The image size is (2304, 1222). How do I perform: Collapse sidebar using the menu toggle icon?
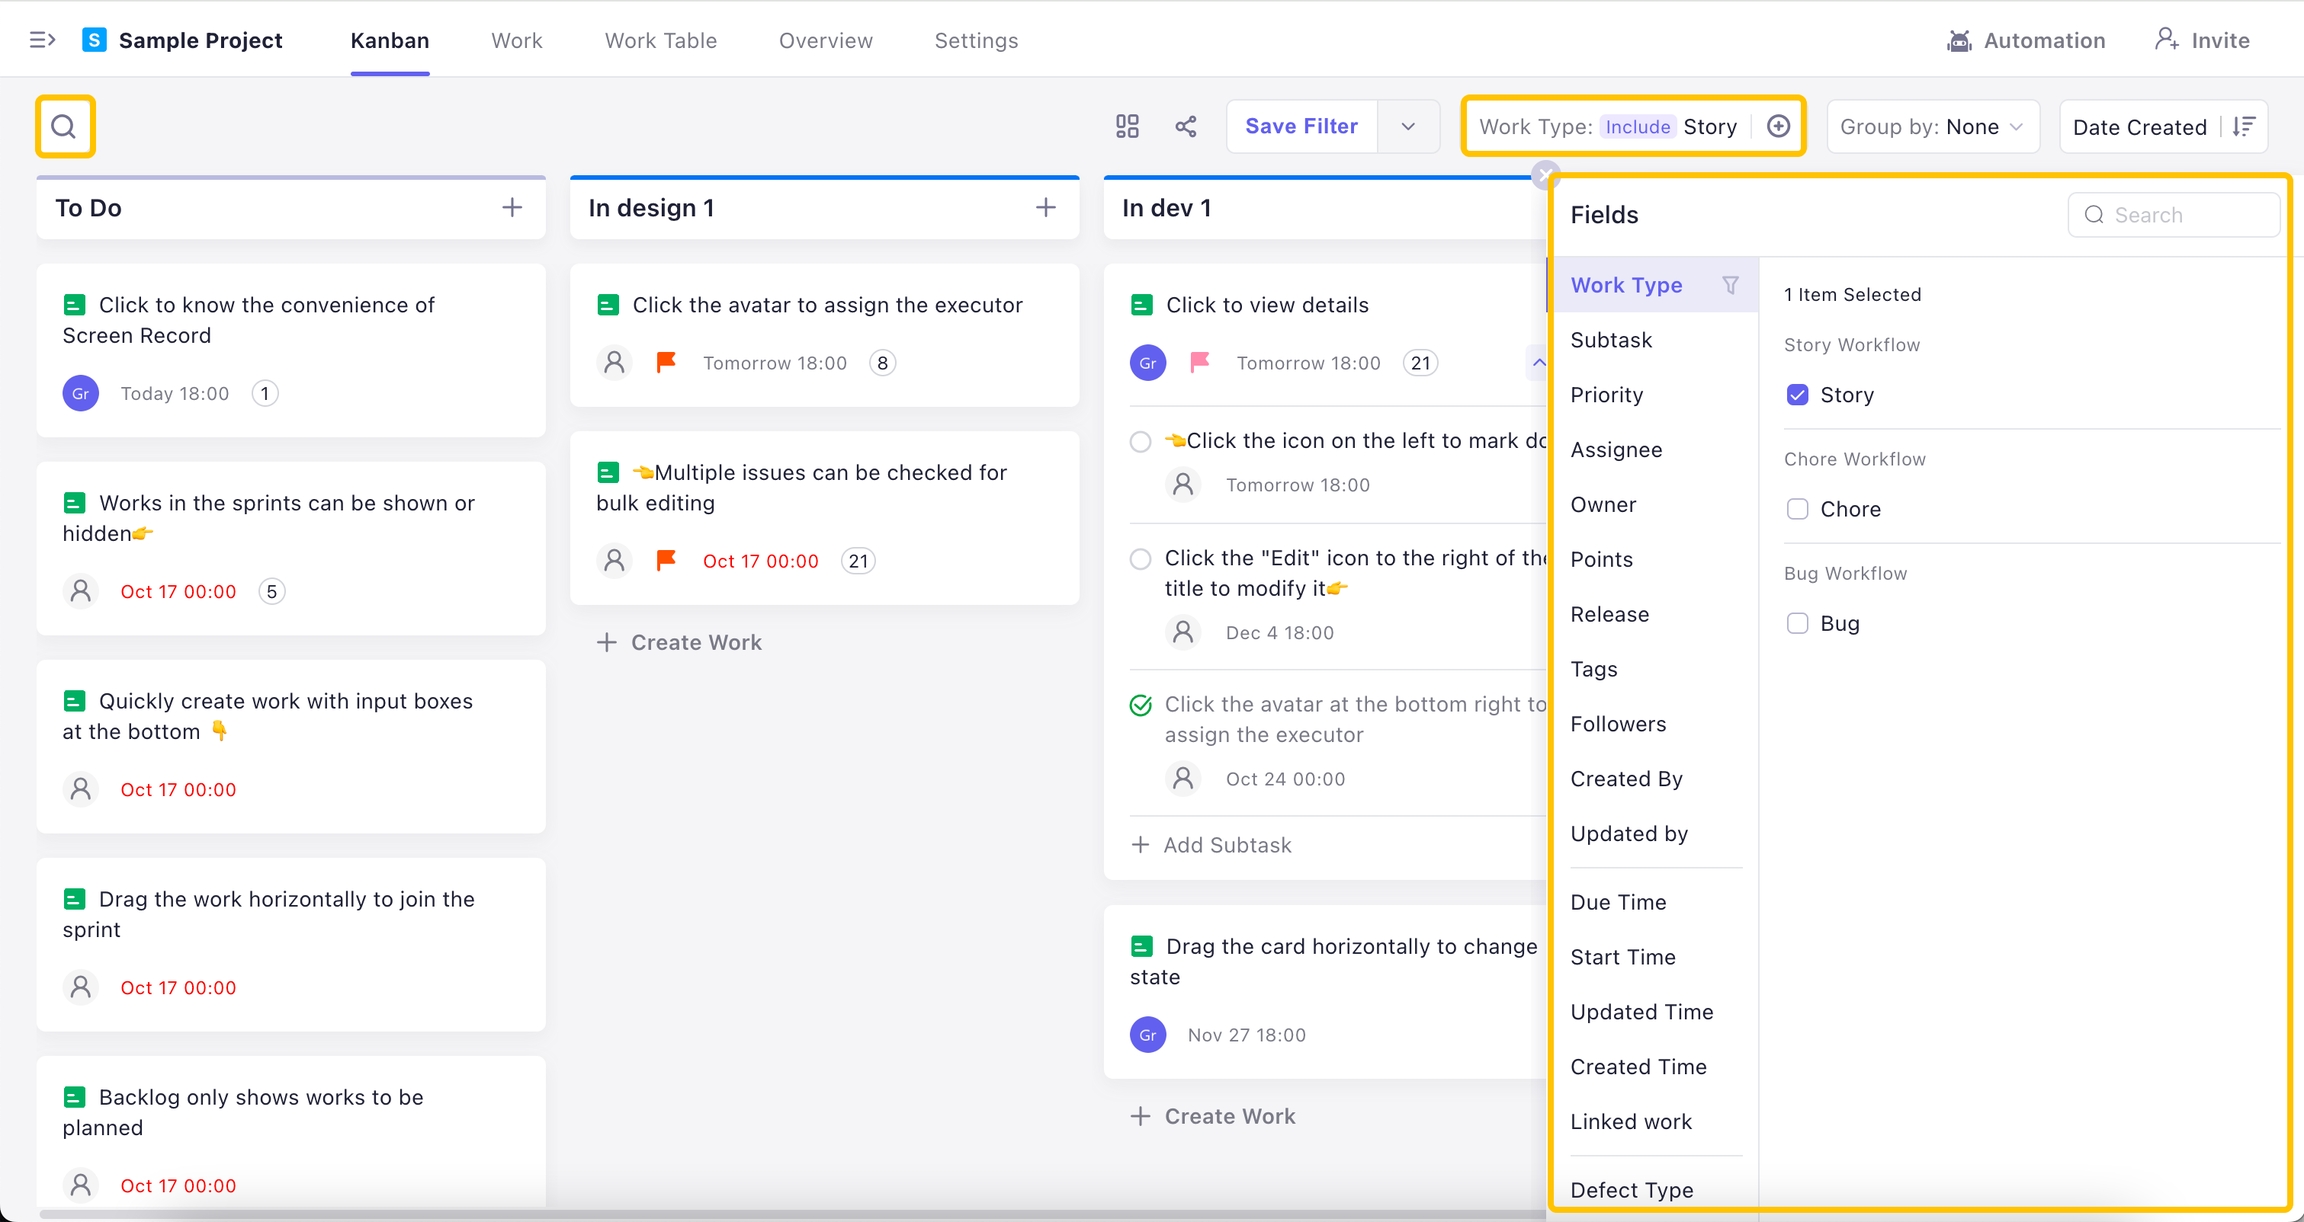(42, 40)
